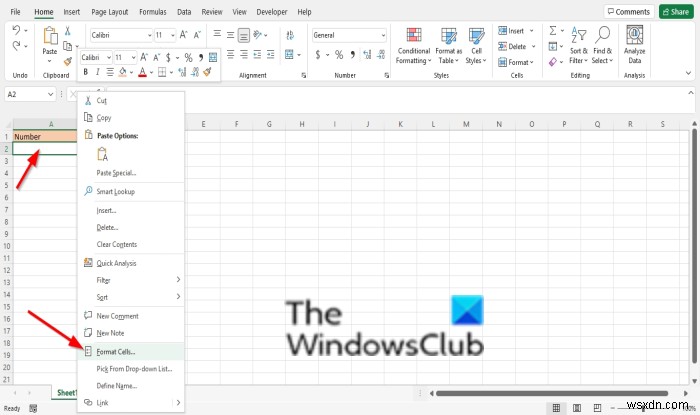Image resolution: width=700 pixels, height=415 pixels.
Task: Toggle Center align in the mini toolbar
Action: [110, 72]
